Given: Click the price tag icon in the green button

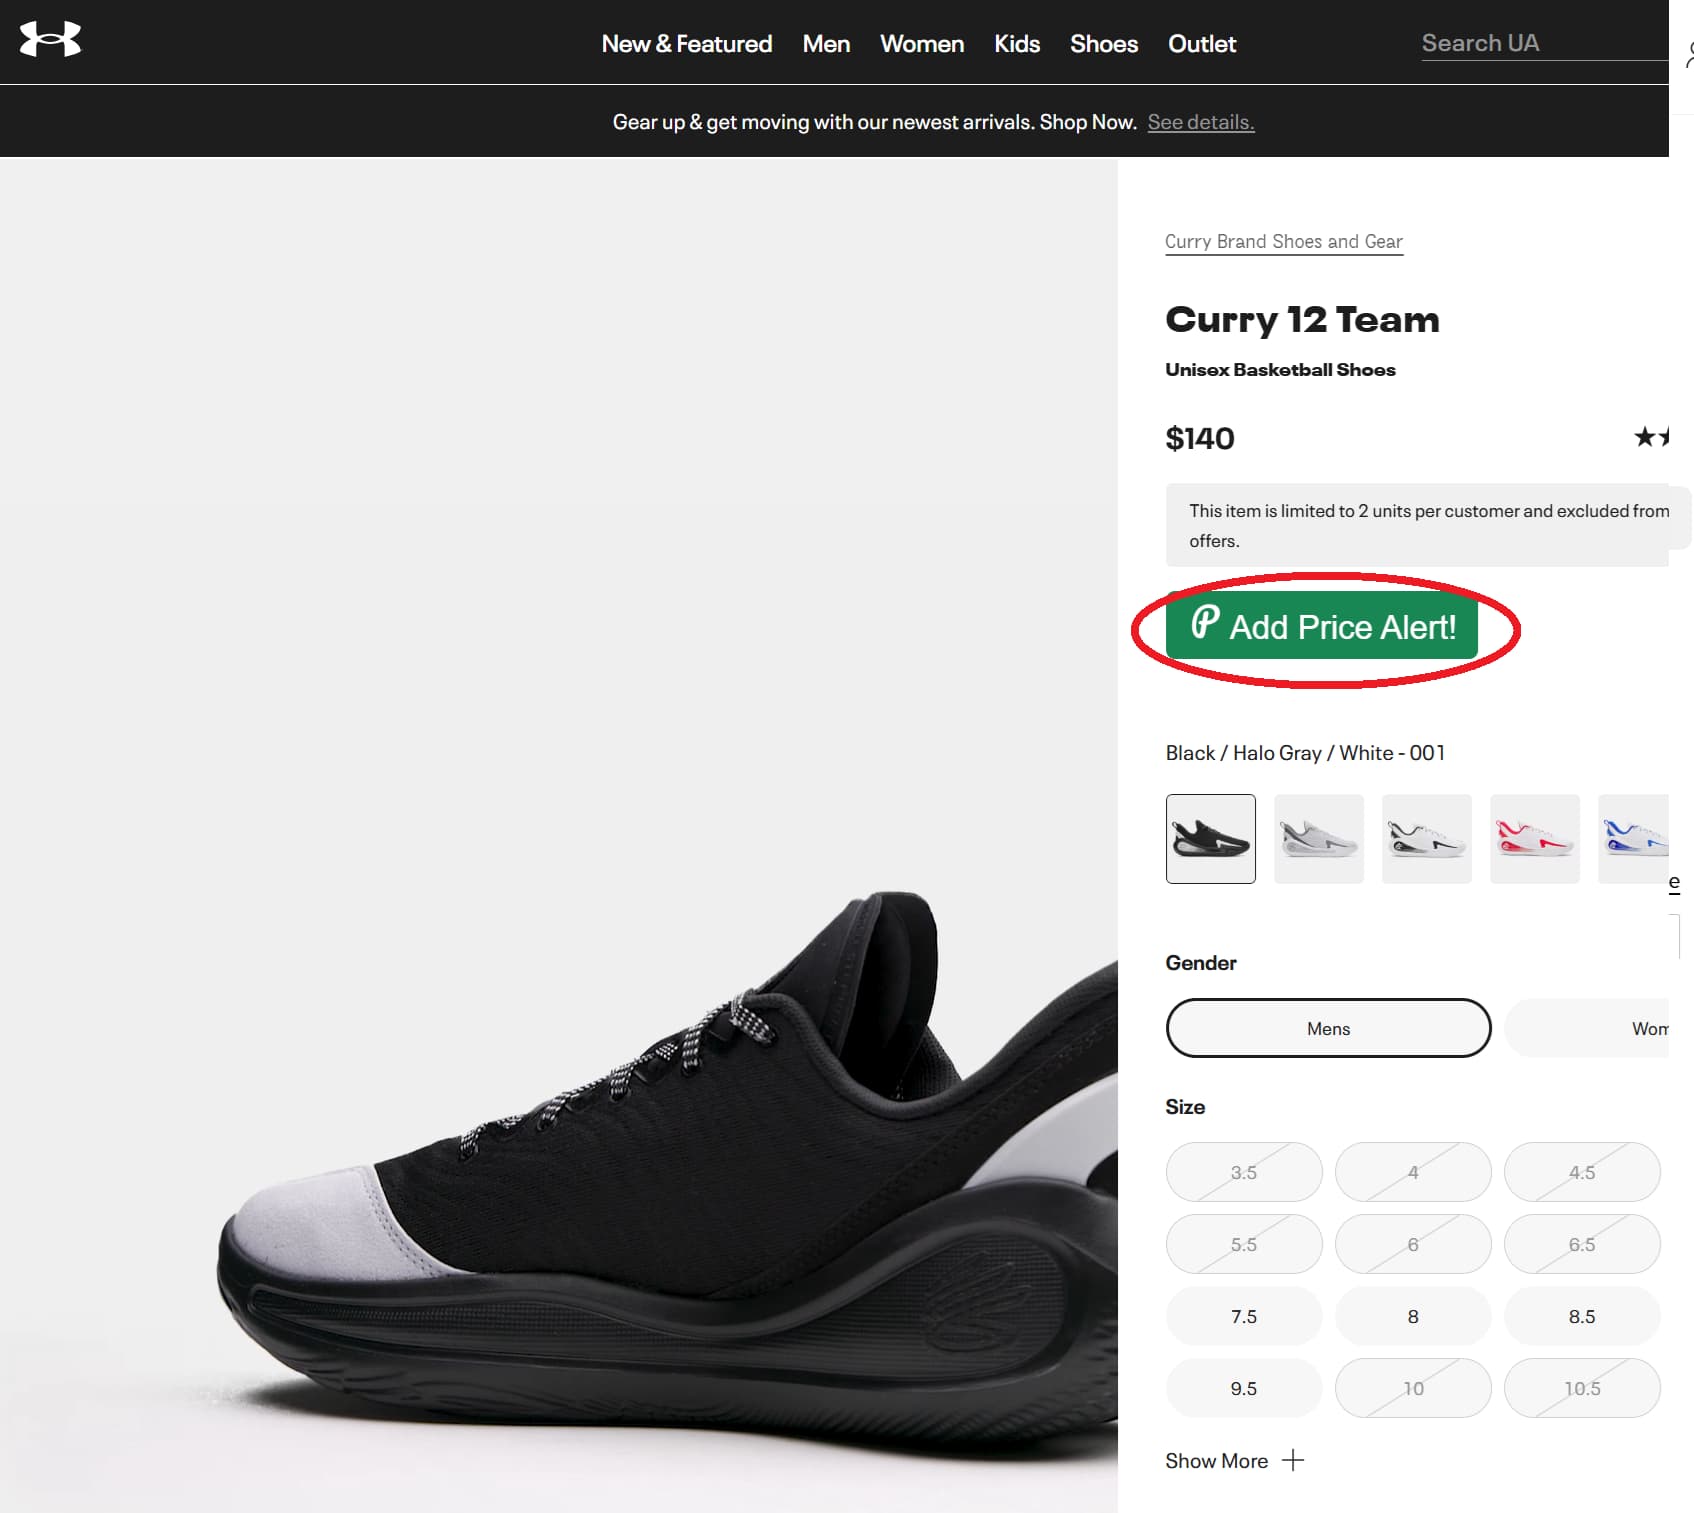Looking at the screenshot, I should 1205,621.
